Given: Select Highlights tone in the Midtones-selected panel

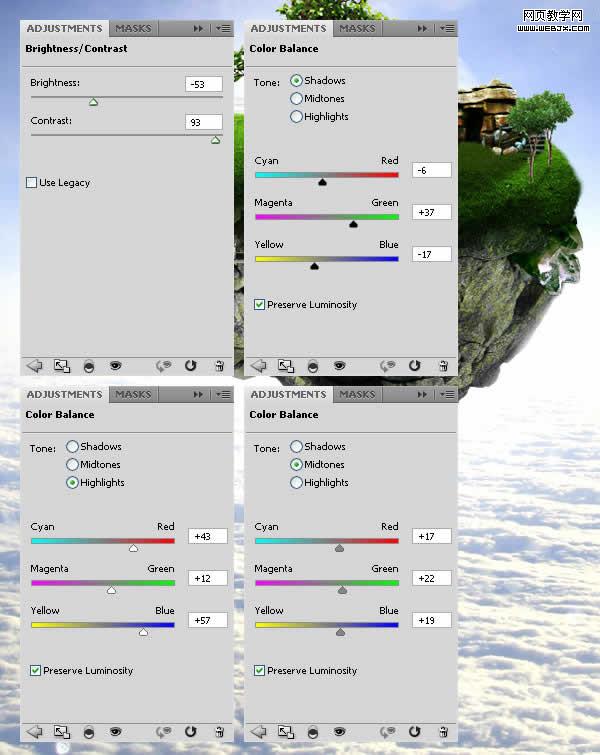Looking at the screenshot, I should coord(296,482).
